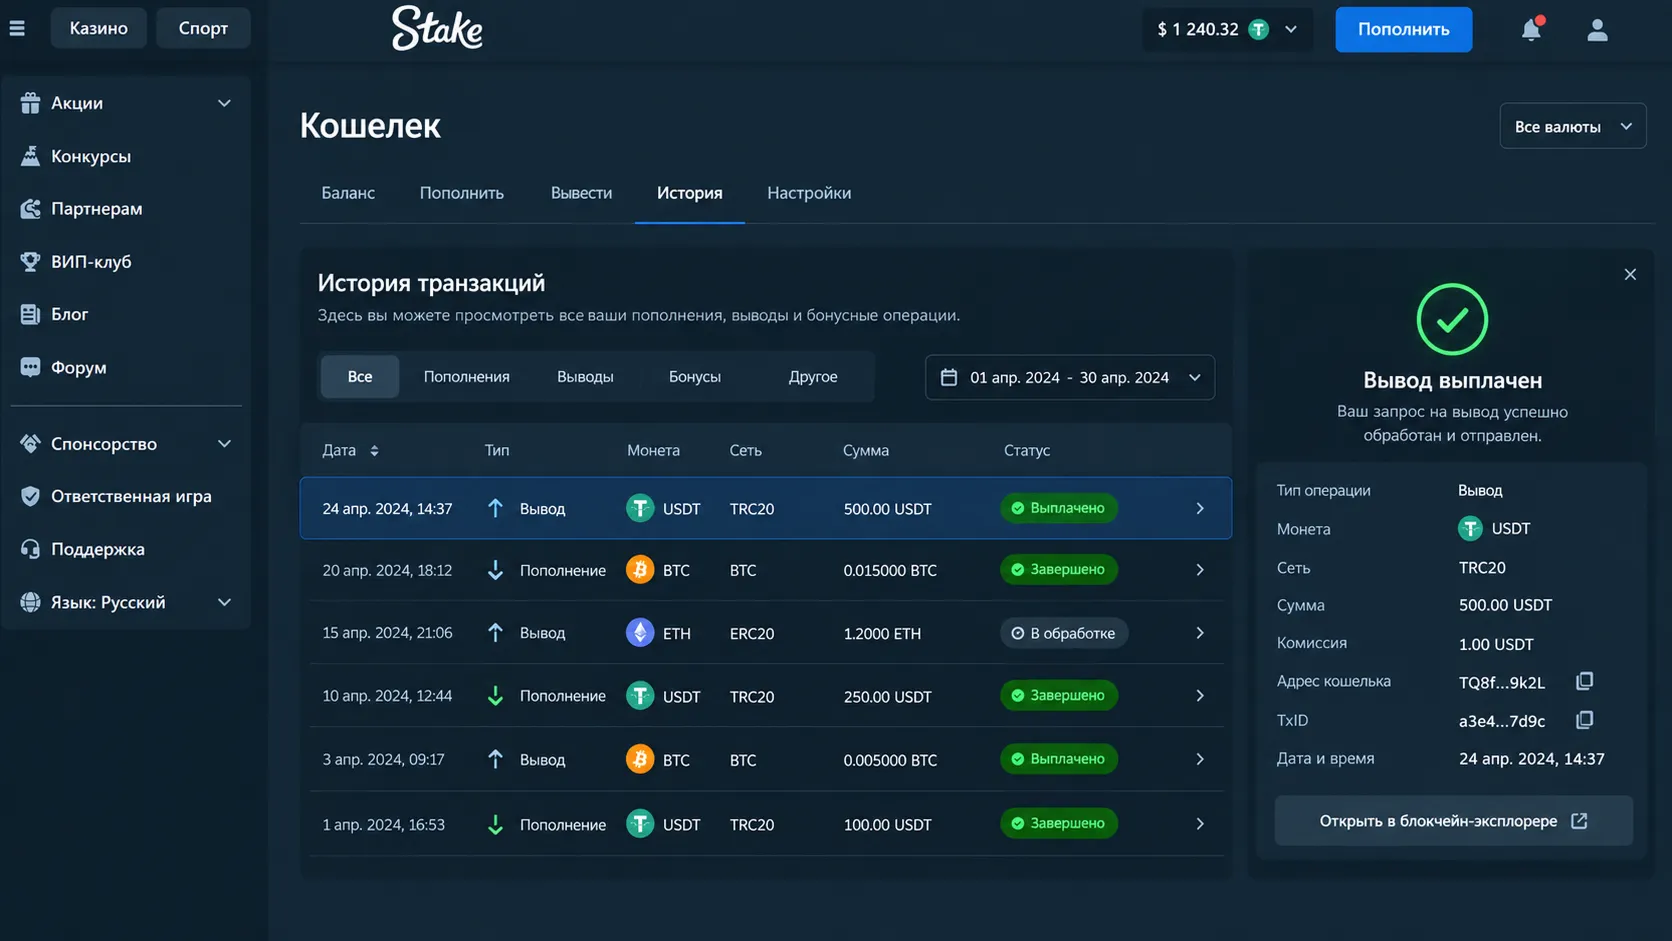Click the Форум chat icon
The width and height of the screenshot is (1672, 941).
click(30, 367)
